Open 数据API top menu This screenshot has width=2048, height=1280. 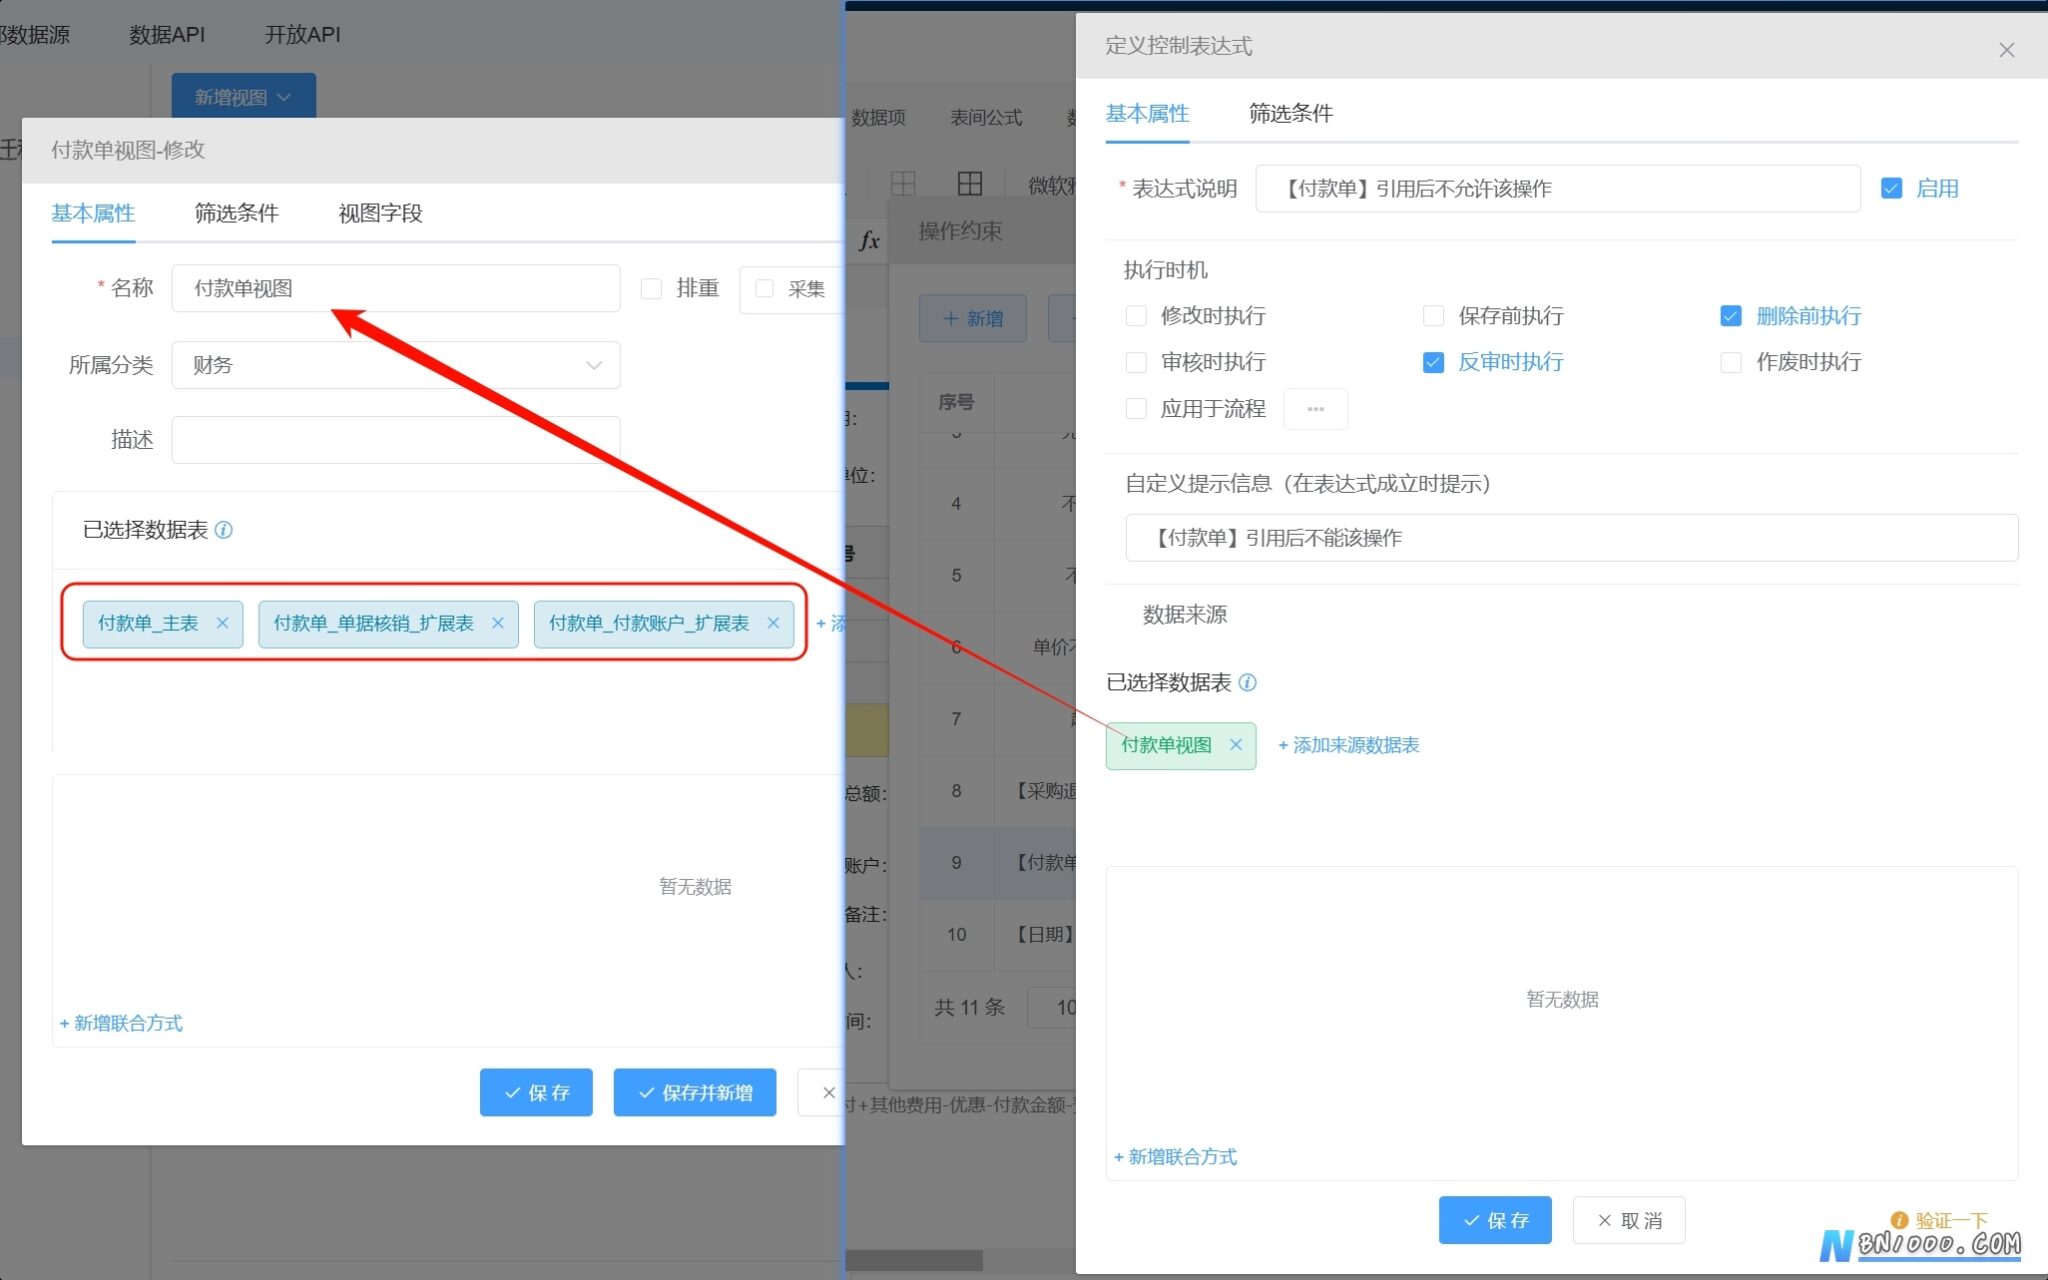coord(167,34)
